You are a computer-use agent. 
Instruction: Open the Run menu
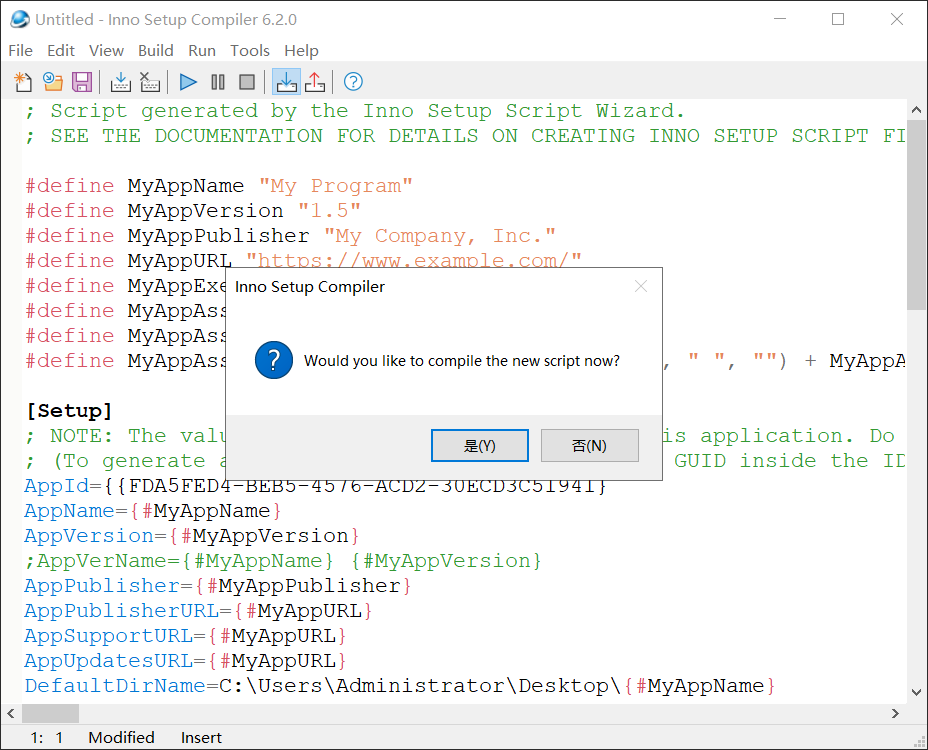(202, 51)
